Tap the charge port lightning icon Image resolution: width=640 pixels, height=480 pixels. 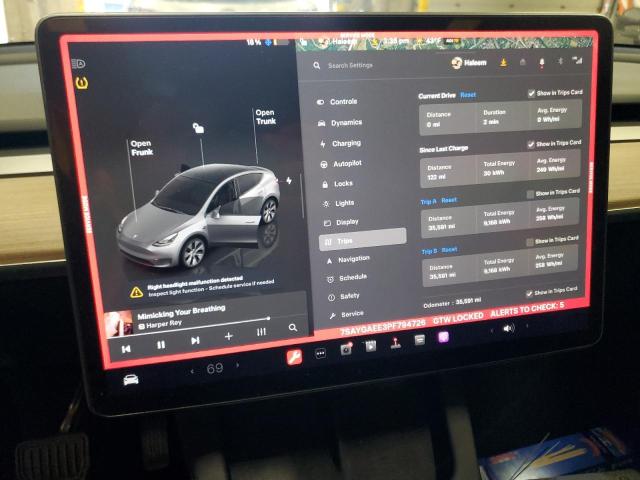pos(289,180)
